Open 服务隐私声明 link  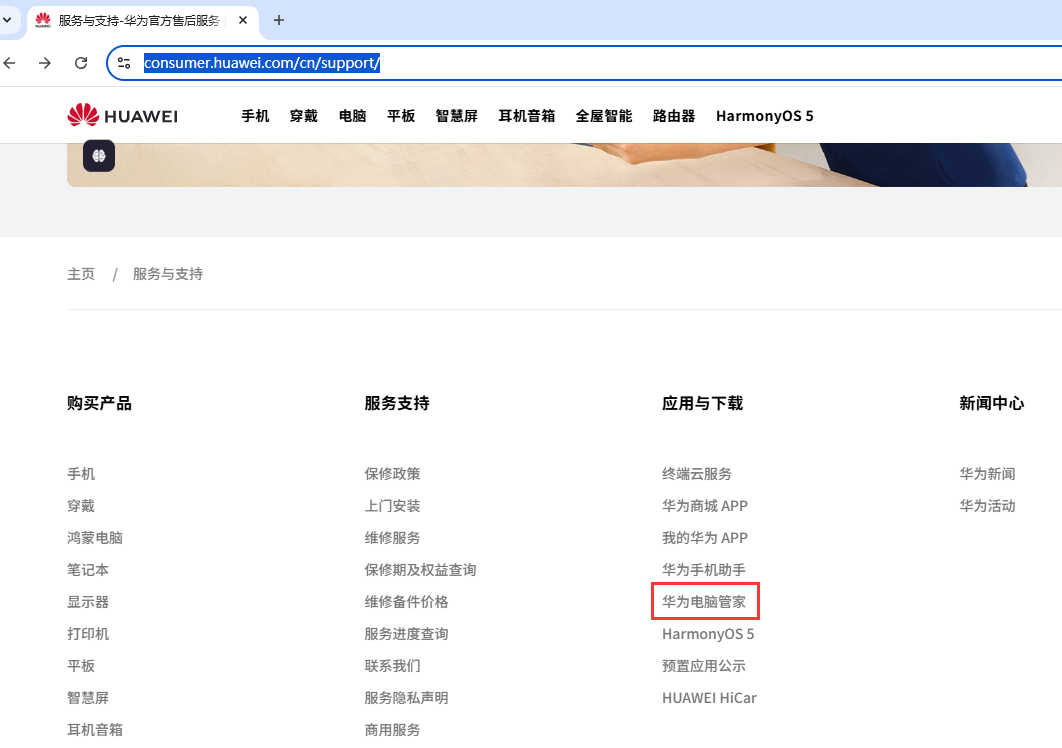click(x=406, y=698)
